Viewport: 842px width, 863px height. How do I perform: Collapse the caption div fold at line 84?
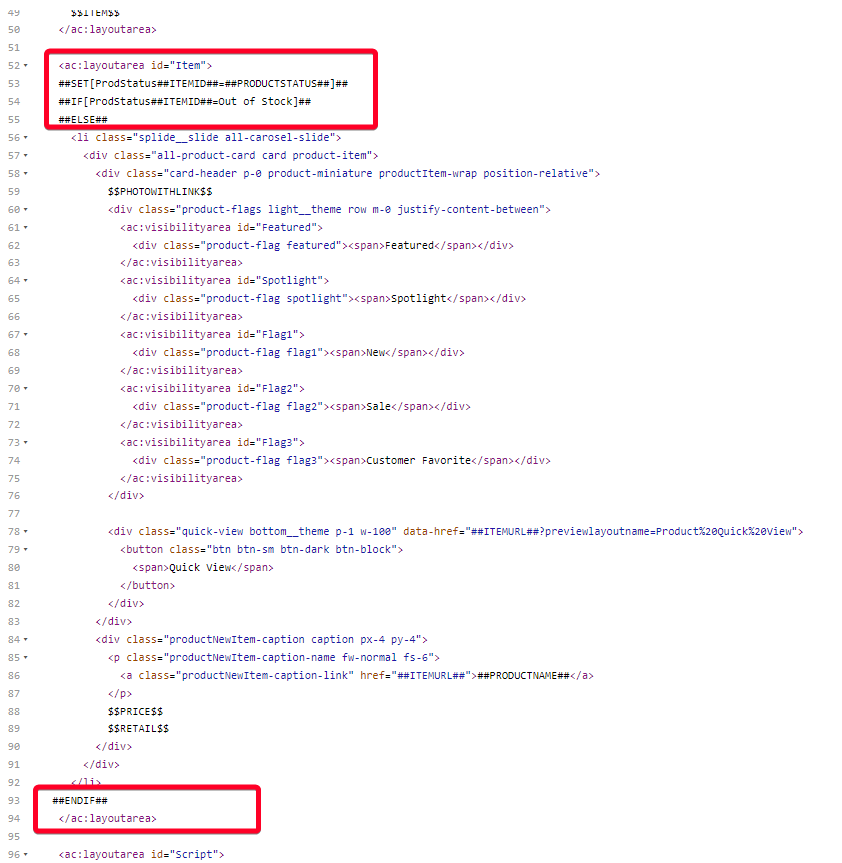point(26,640)
